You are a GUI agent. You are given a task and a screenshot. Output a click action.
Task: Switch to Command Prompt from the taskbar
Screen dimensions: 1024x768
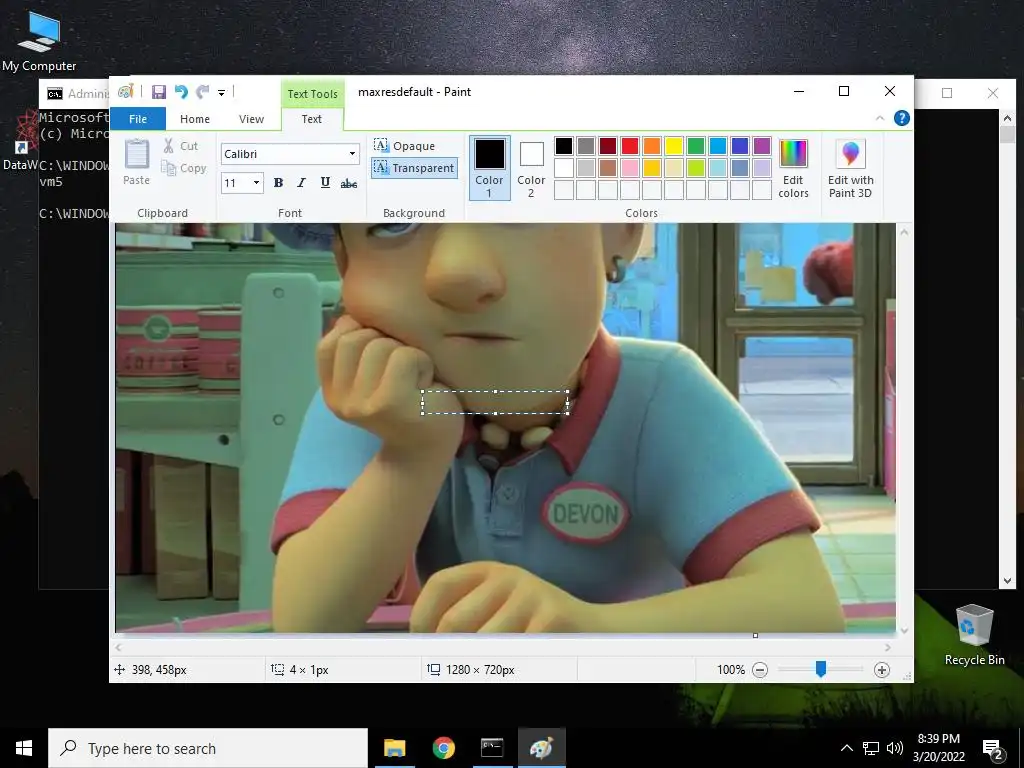point(492,748)
